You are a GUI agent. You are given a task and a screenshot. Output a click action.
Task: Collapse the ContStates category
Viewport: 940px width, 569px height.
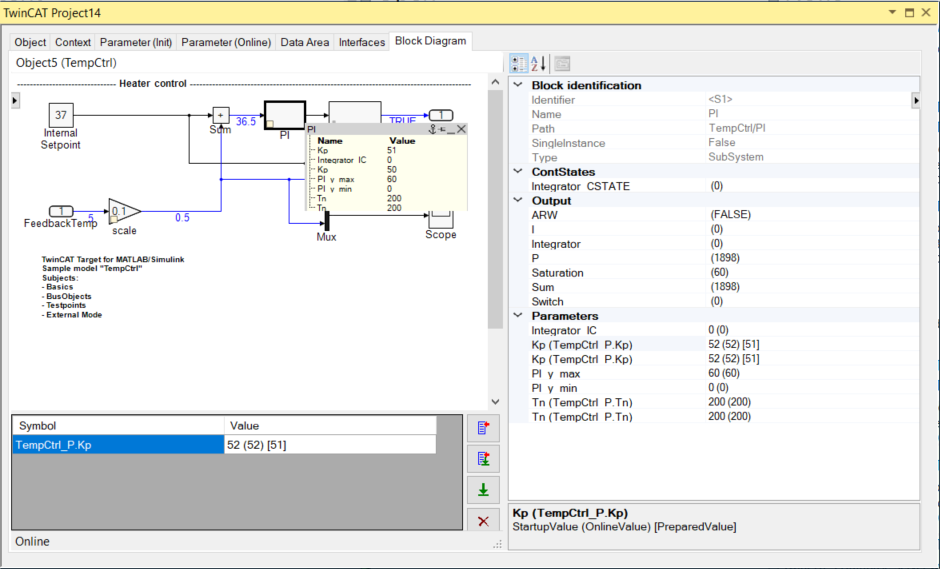518,171
